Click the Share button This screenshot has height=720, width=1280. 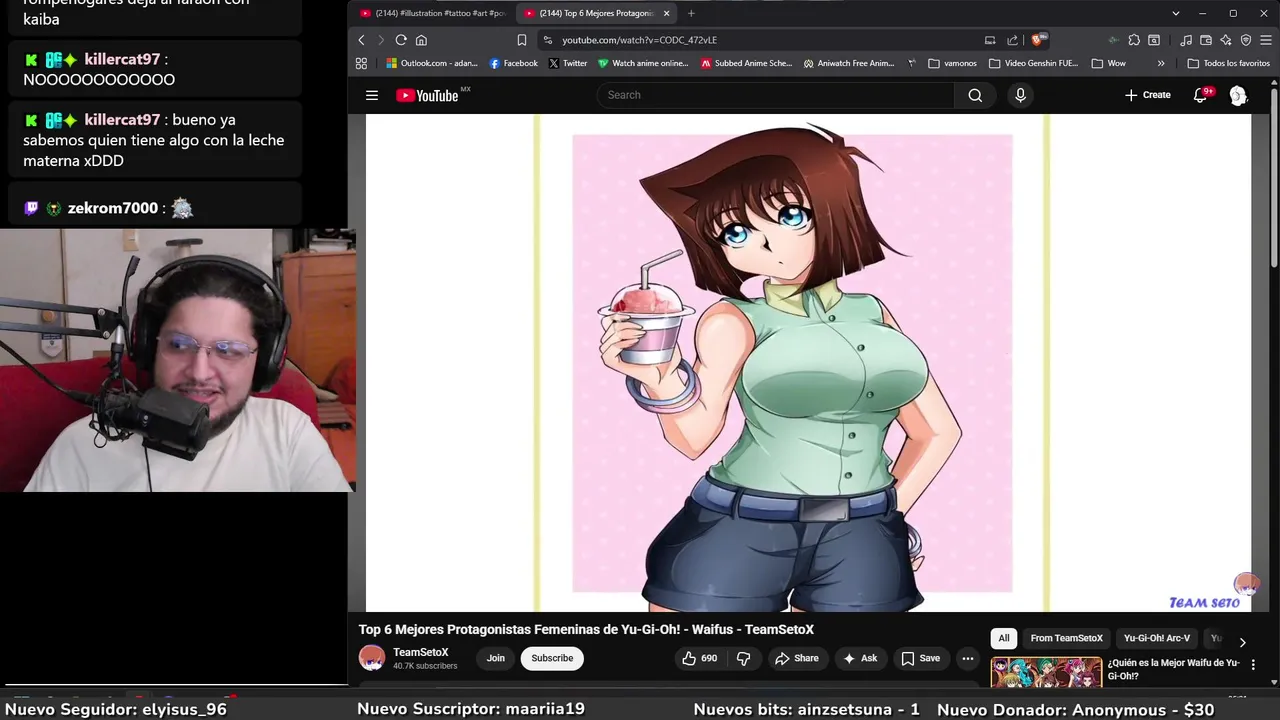[796, 658]
